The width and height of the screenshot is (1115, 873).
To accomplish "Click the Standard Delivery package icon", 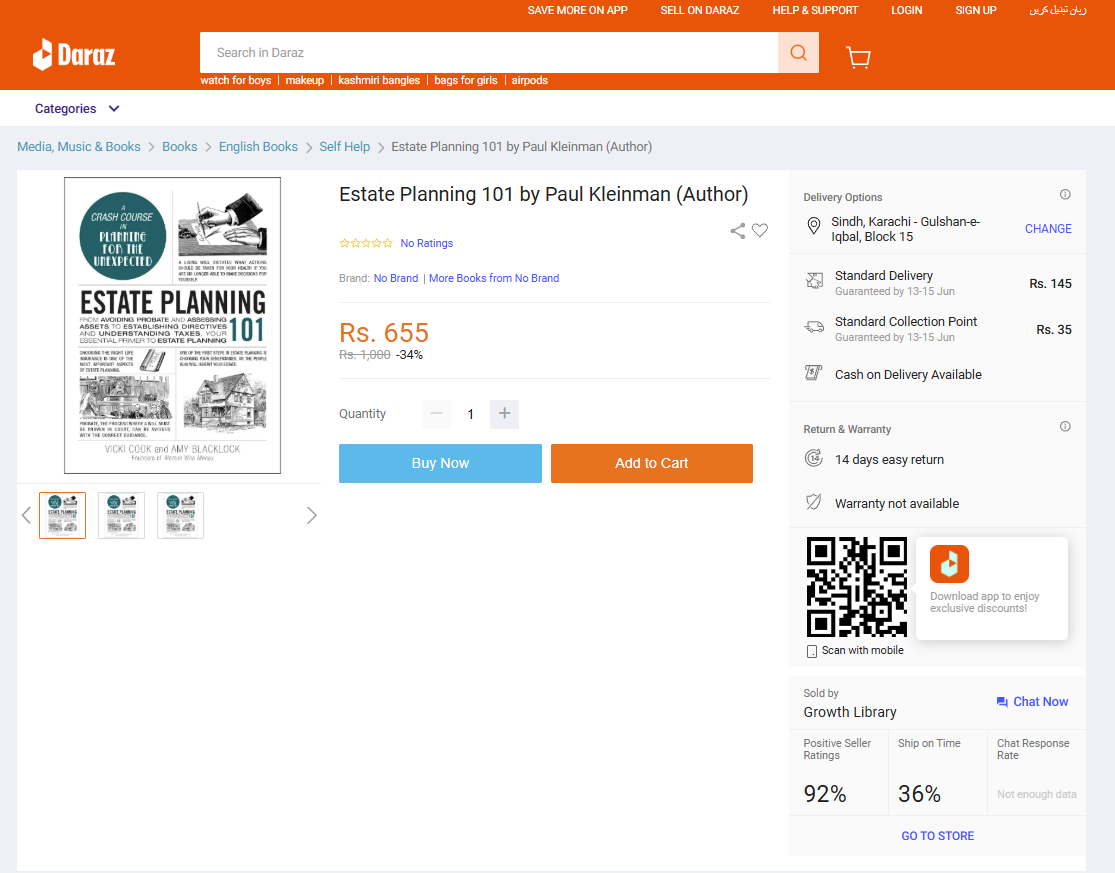I will [814, 281].
